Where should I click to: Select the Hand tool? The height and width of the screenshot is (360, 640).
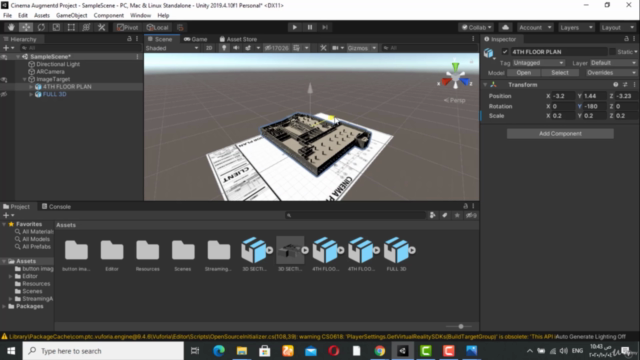pyautogui.click(x=11, y=27)
